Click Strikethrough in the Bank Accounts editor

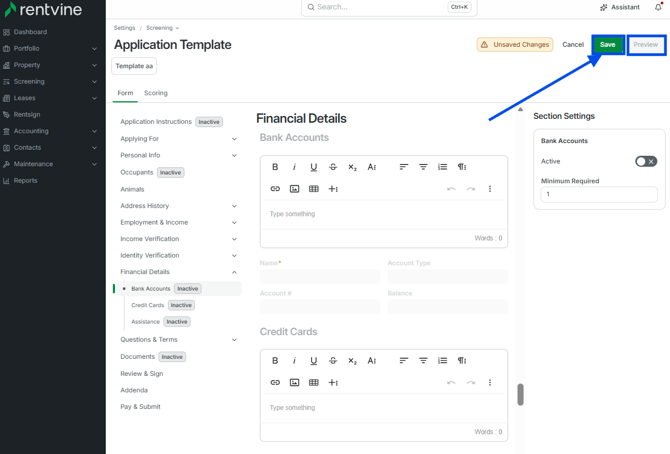point(333,167)
